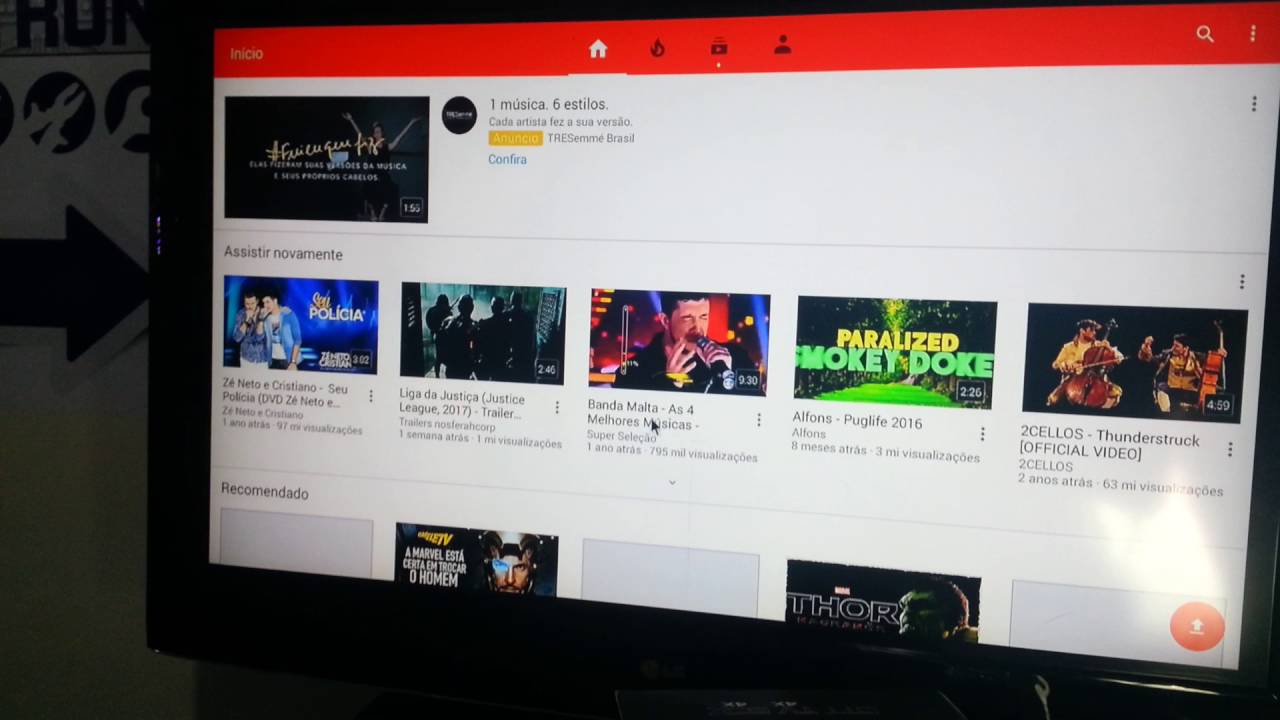The width and height of the screenshot is (1280, 720).
Task: Click channel name Alfons under Puglife title
Action: click(809, 434)
